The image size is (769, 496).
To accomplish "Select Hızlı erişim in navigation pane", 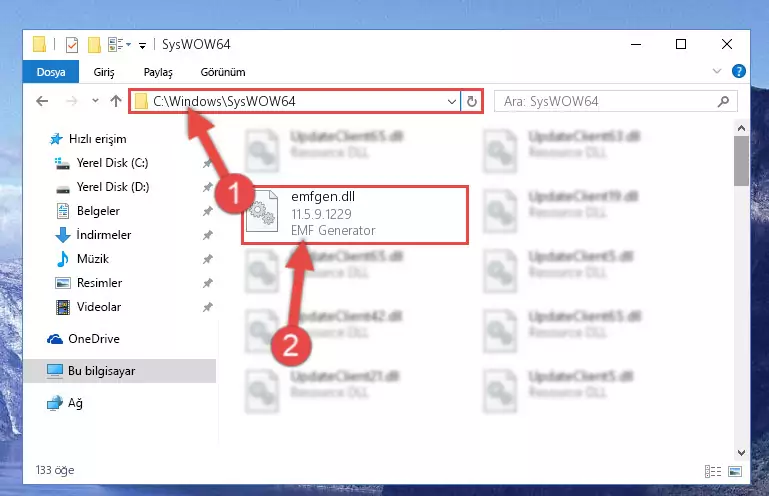I will (x=88, y=139).
